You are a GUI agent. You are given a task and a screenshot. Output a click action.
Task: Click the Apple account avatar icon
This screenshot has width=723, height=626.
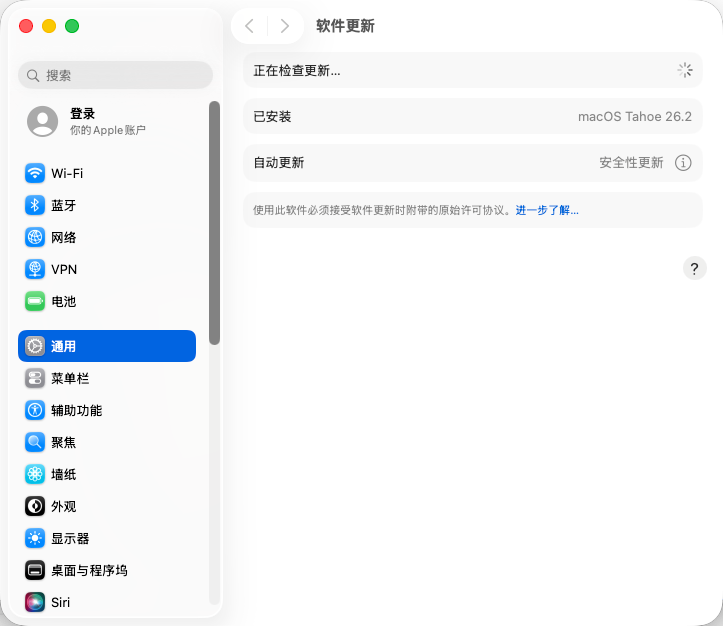42,121
